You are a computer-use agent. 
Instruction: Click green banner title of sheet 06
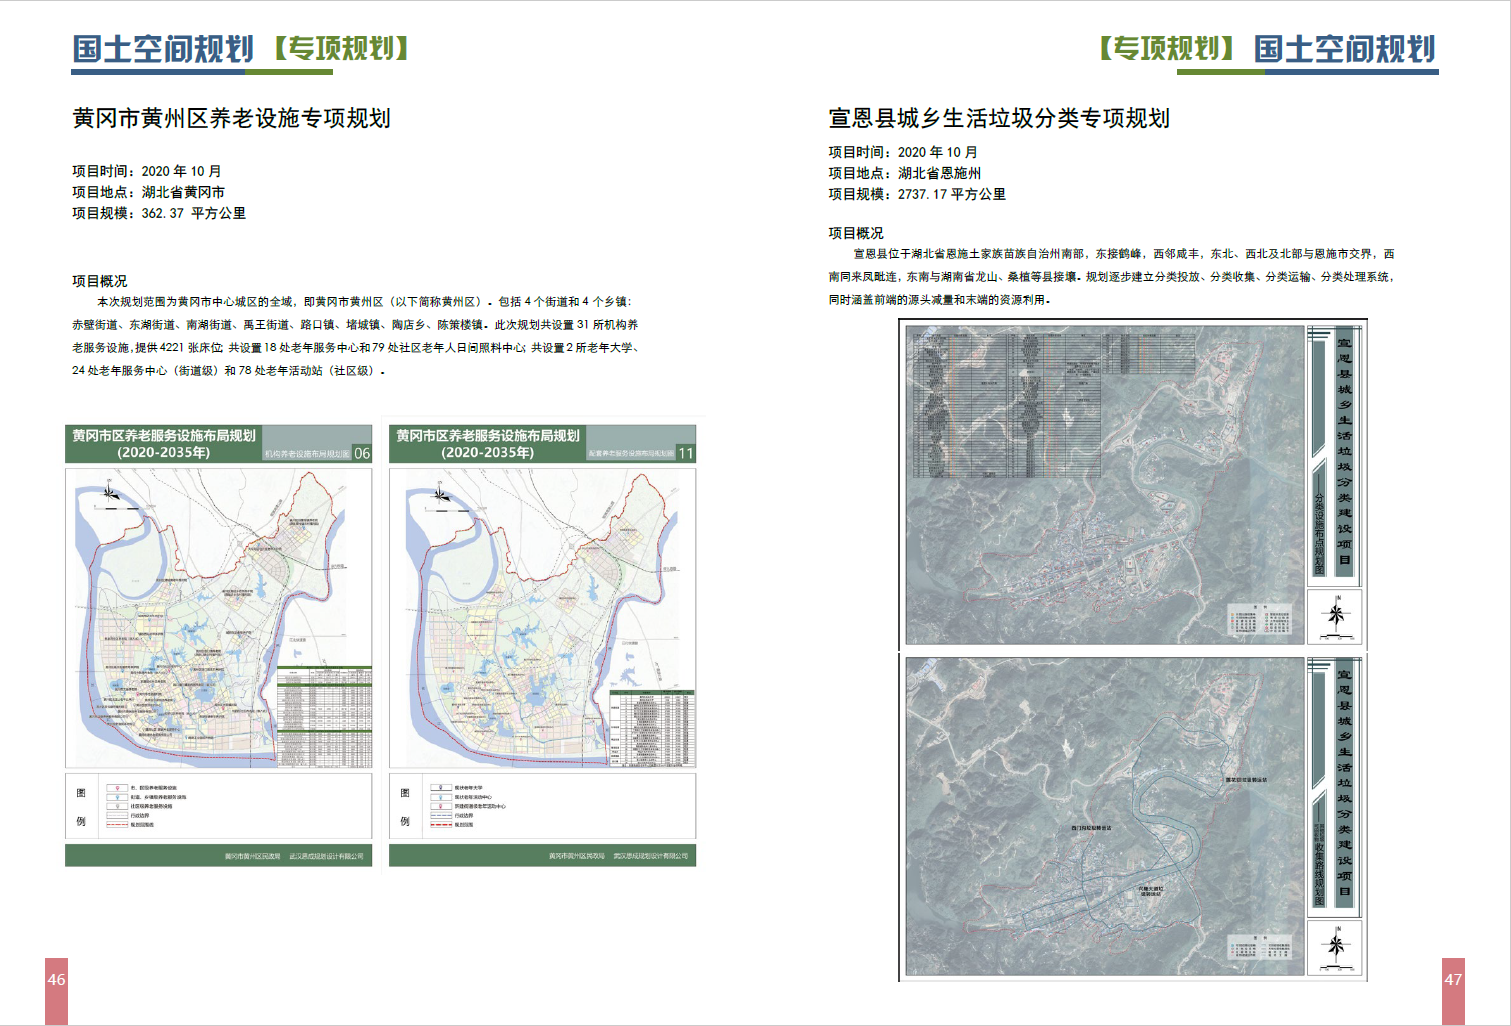point(164,444)
